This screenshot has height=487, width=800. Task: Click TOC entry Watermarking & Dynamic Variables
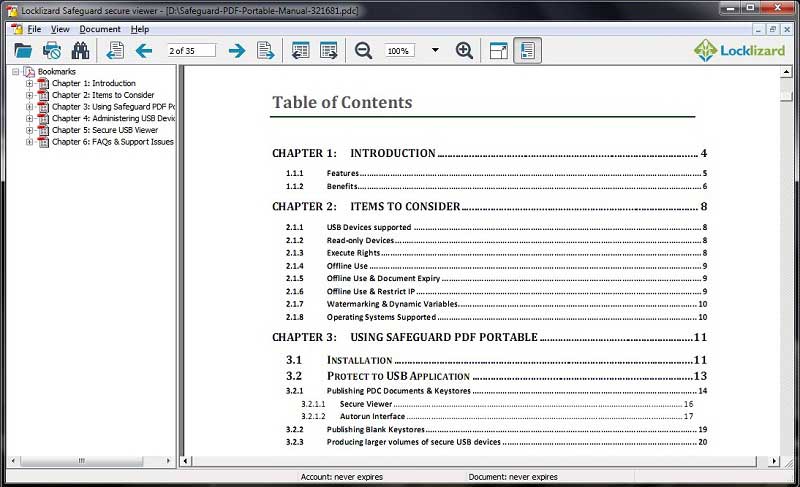point(496,304)
